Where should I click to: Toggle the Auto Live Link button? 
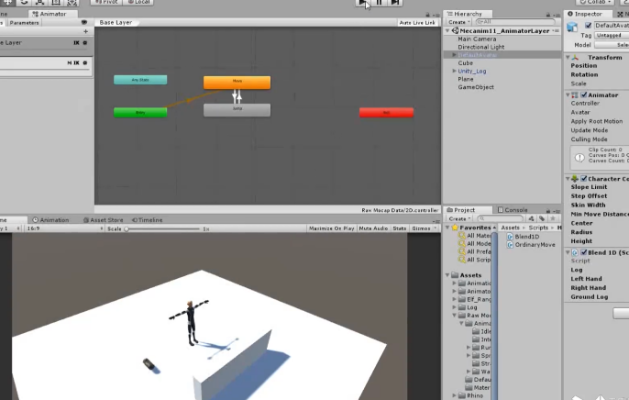coord(417,22)
